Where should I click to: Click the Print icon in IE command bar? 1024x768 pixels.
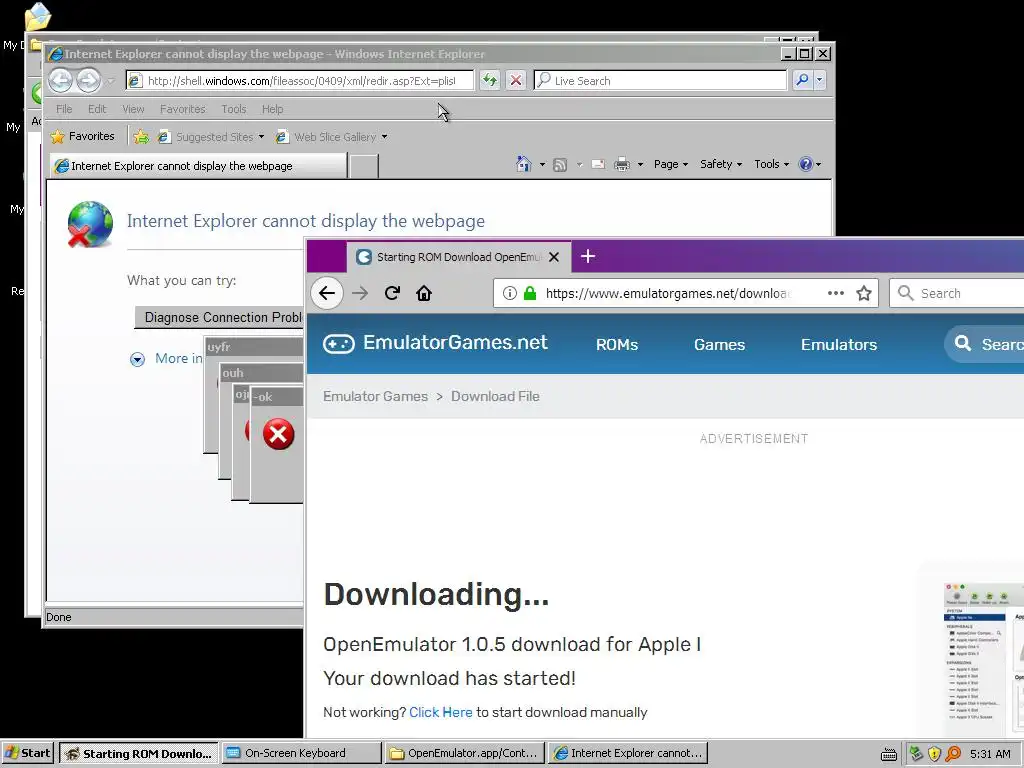pos(622,165)
